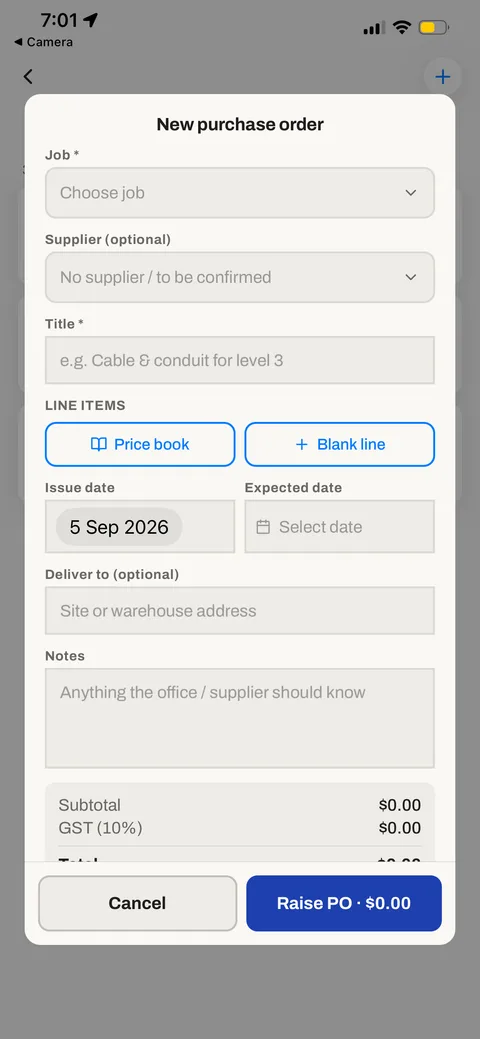Tap the plus icon beside Blank line

pyautogui.click(x=302, y=445)
